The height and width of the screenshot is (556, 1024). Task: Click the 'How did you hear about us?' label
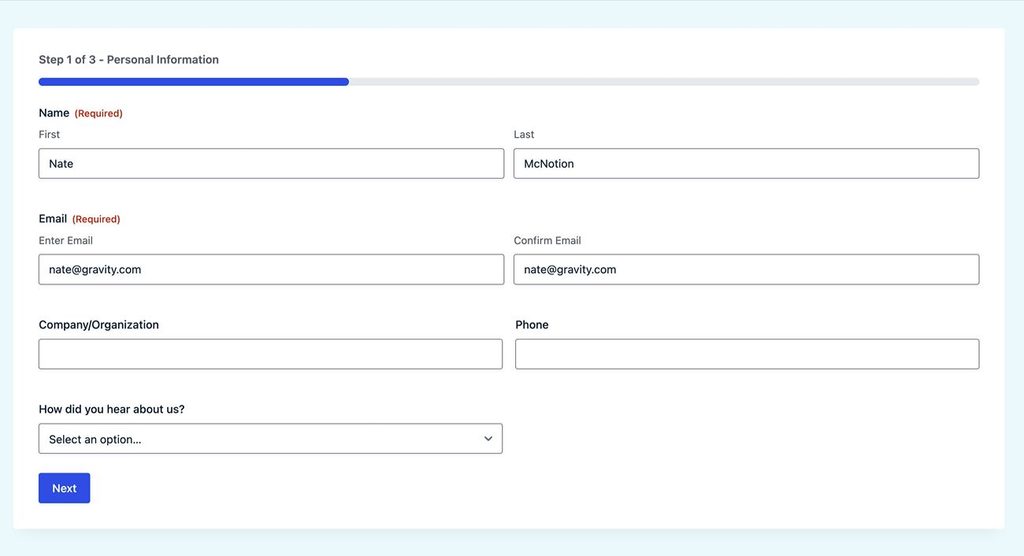pyautogui.click(x=112, y=409)
